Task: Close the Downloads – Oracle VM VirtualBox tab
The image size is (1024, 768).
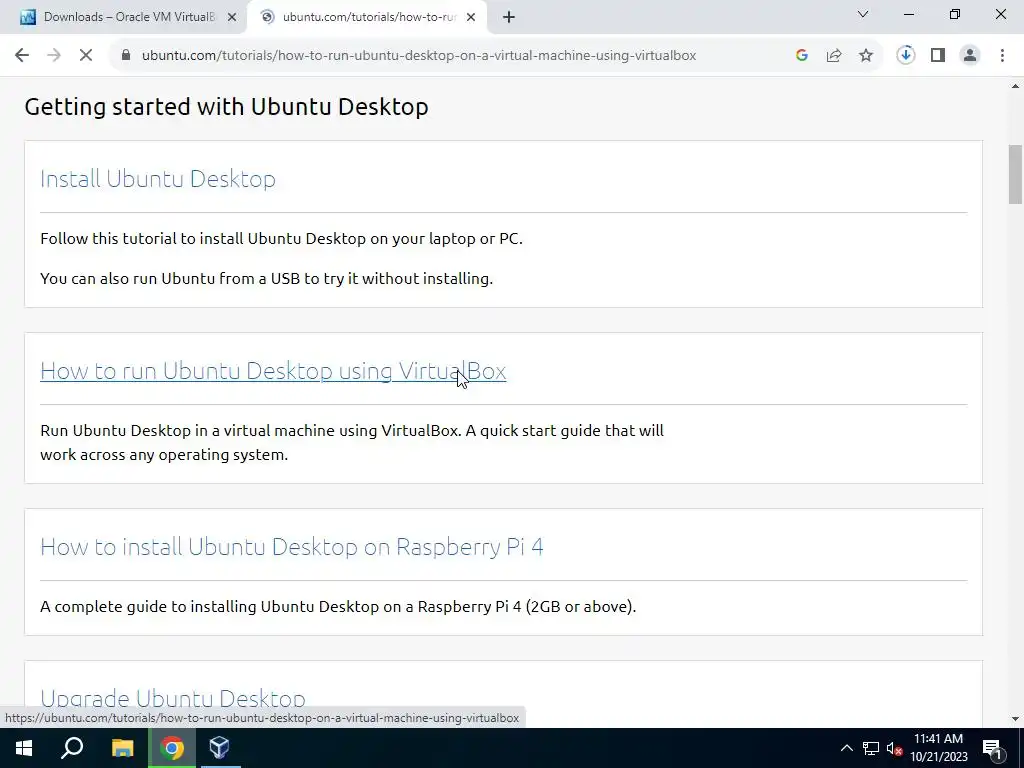Action: click(x=232, y=18)
